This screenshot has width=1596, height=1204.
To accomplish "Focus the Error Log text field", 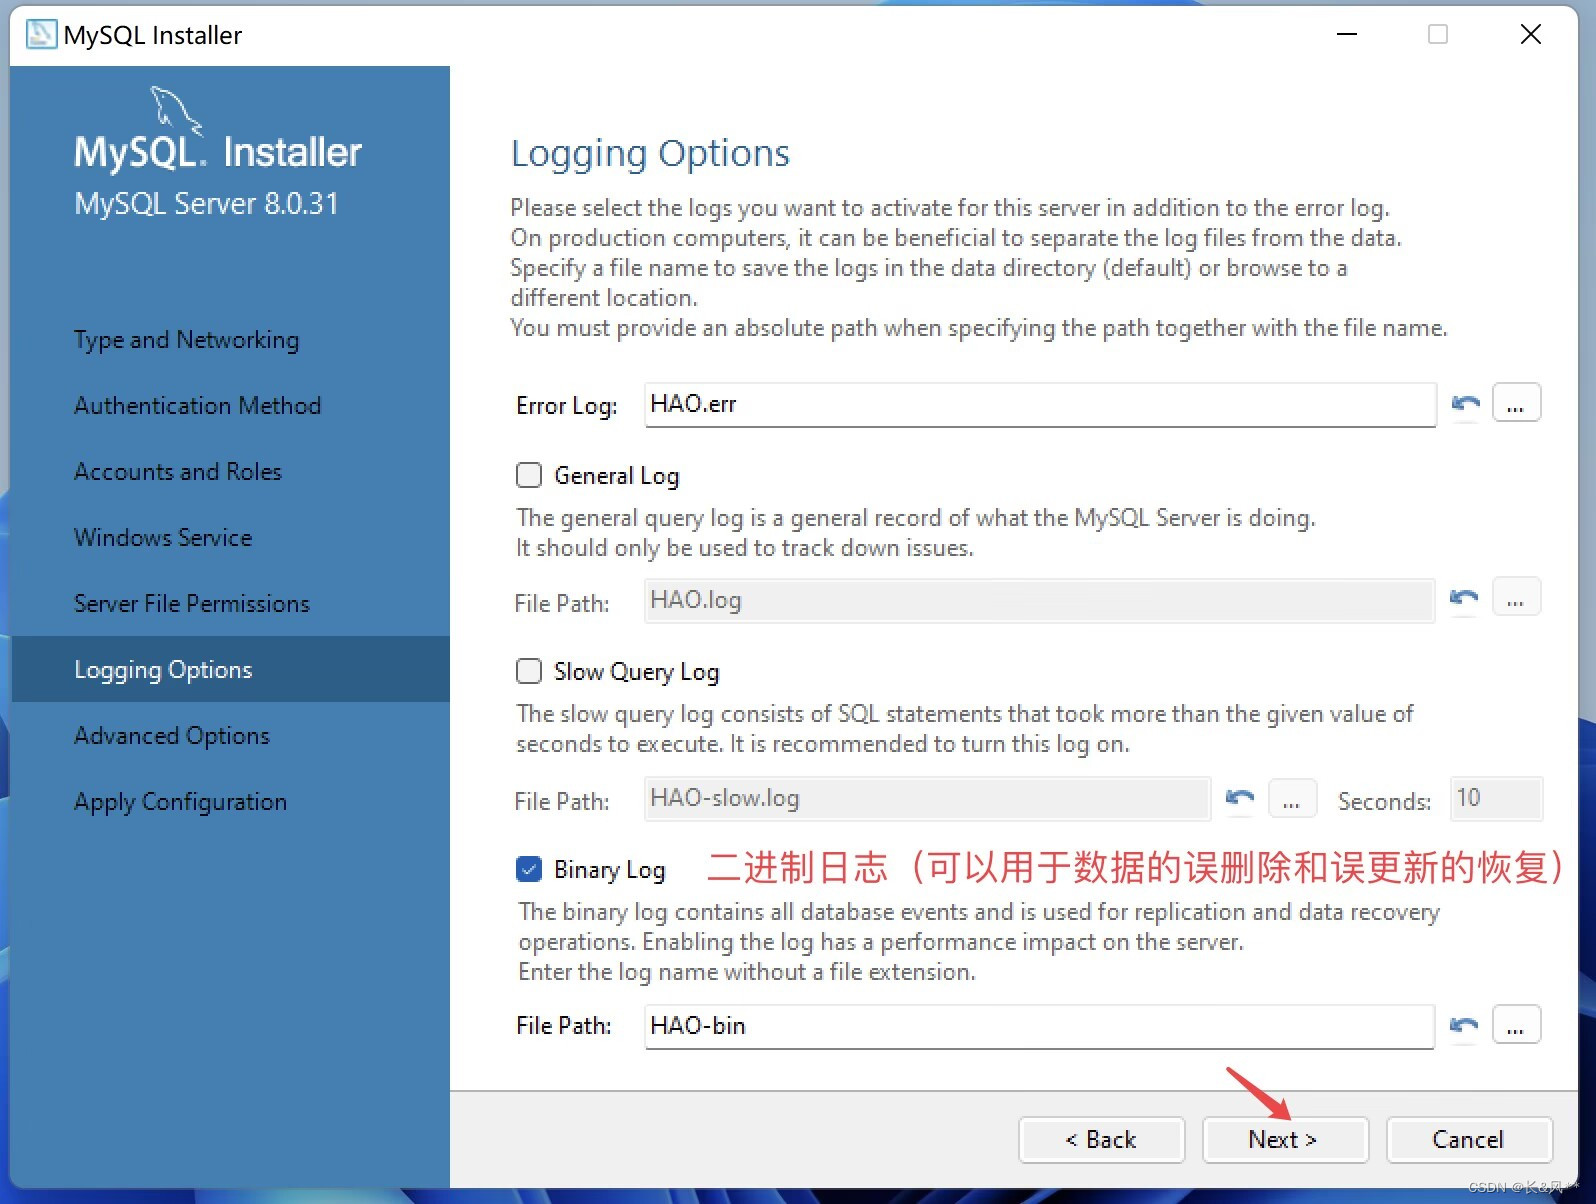I will pyautogui.click(x=1040, y=404).
